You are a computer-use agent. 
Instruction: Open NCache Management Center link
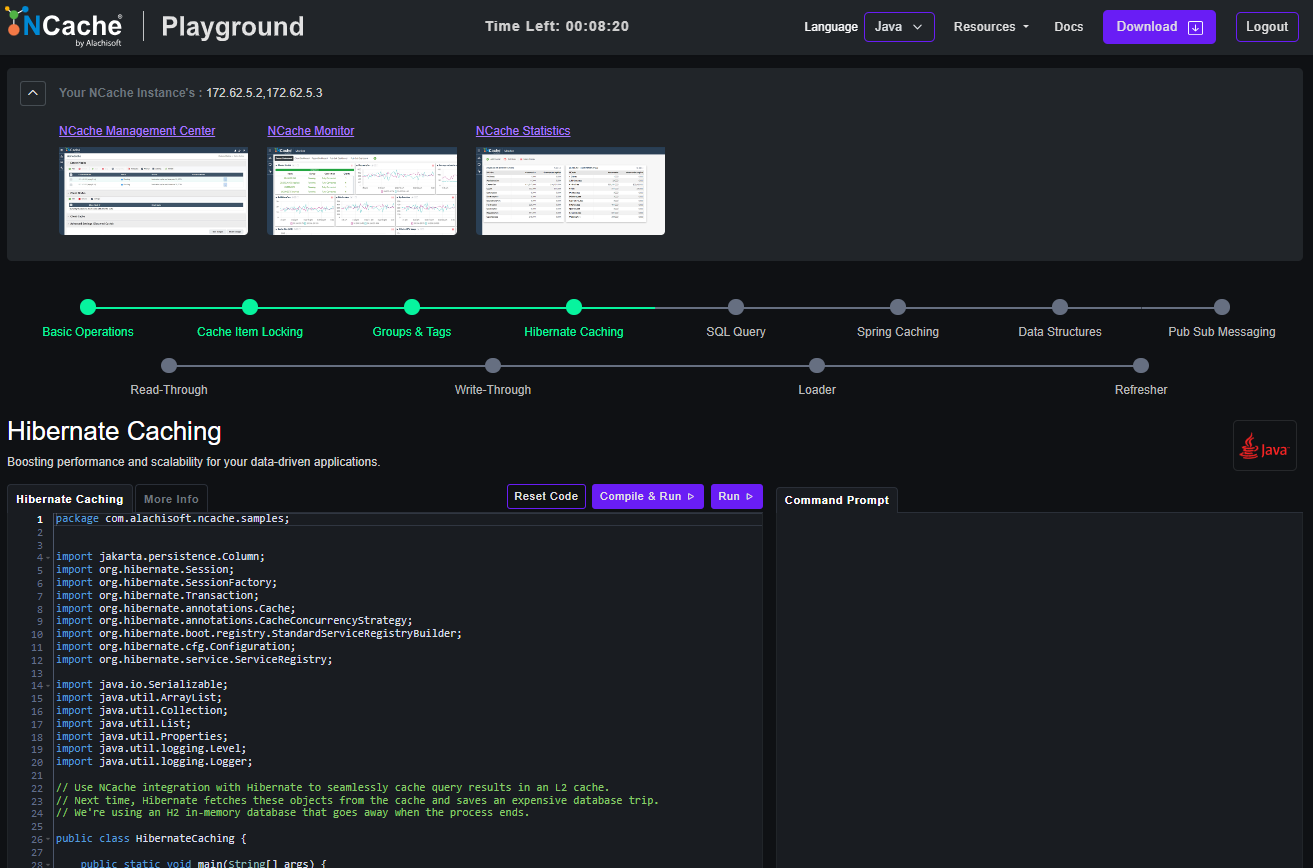pyautogui.click(x=137, y=131)
